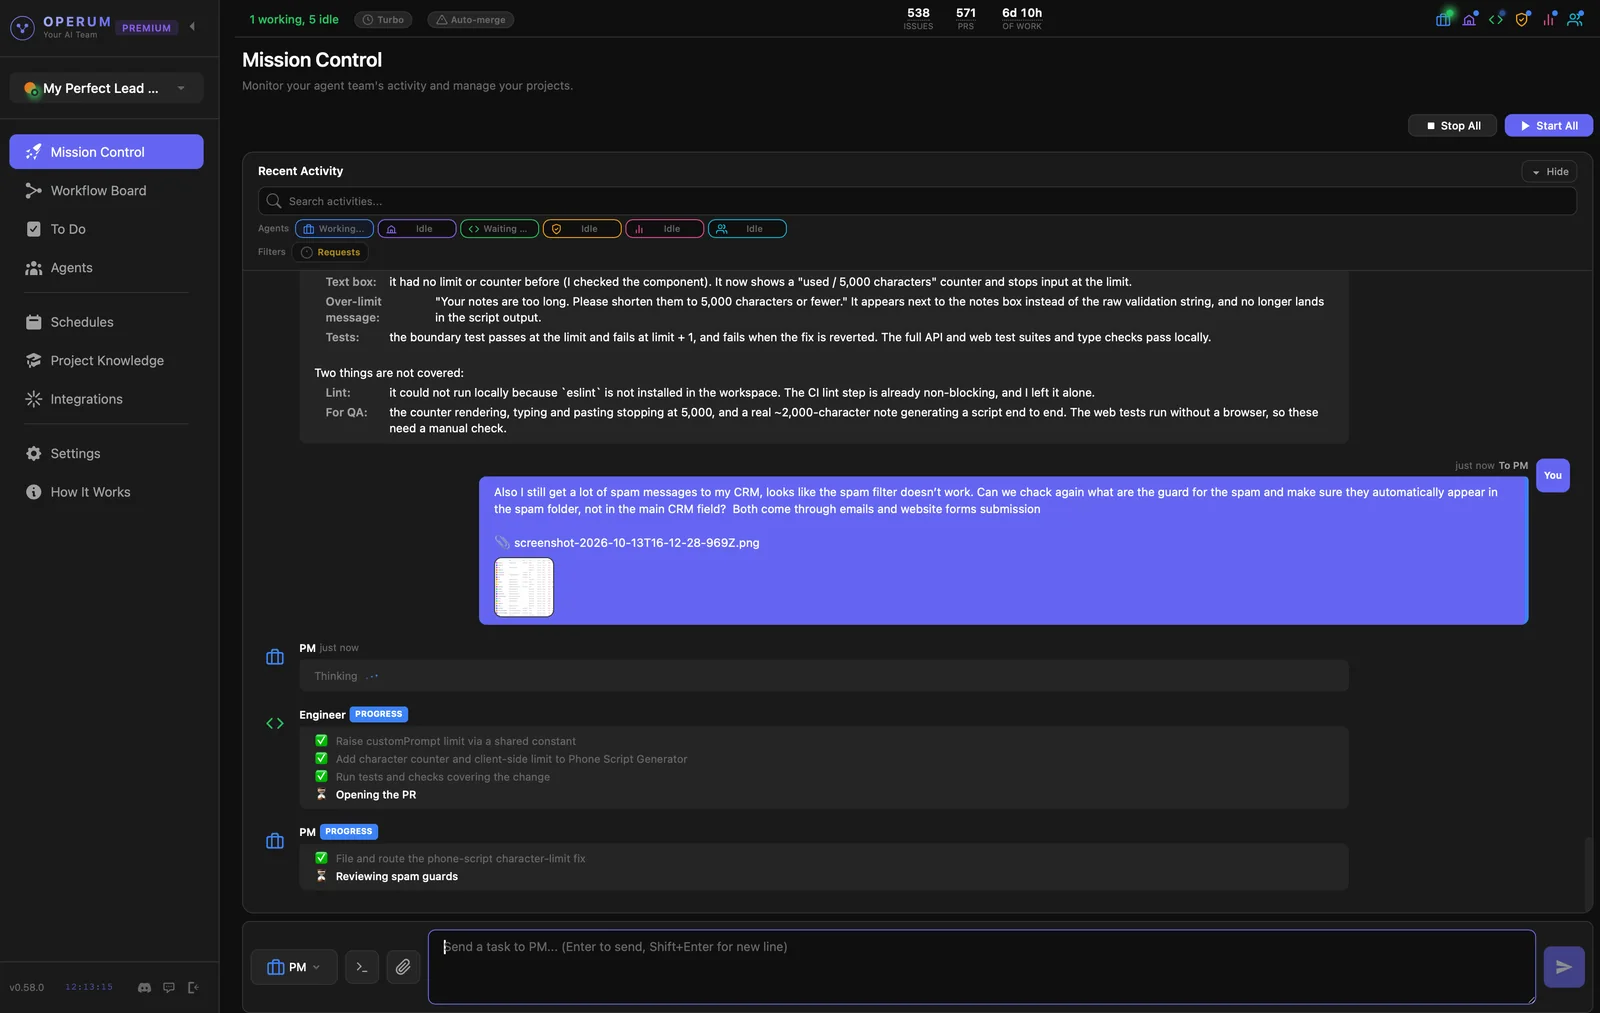Collapse the sidebar with the arrow icon
Screen dimensions: 1600x1013
coord(192,27)
